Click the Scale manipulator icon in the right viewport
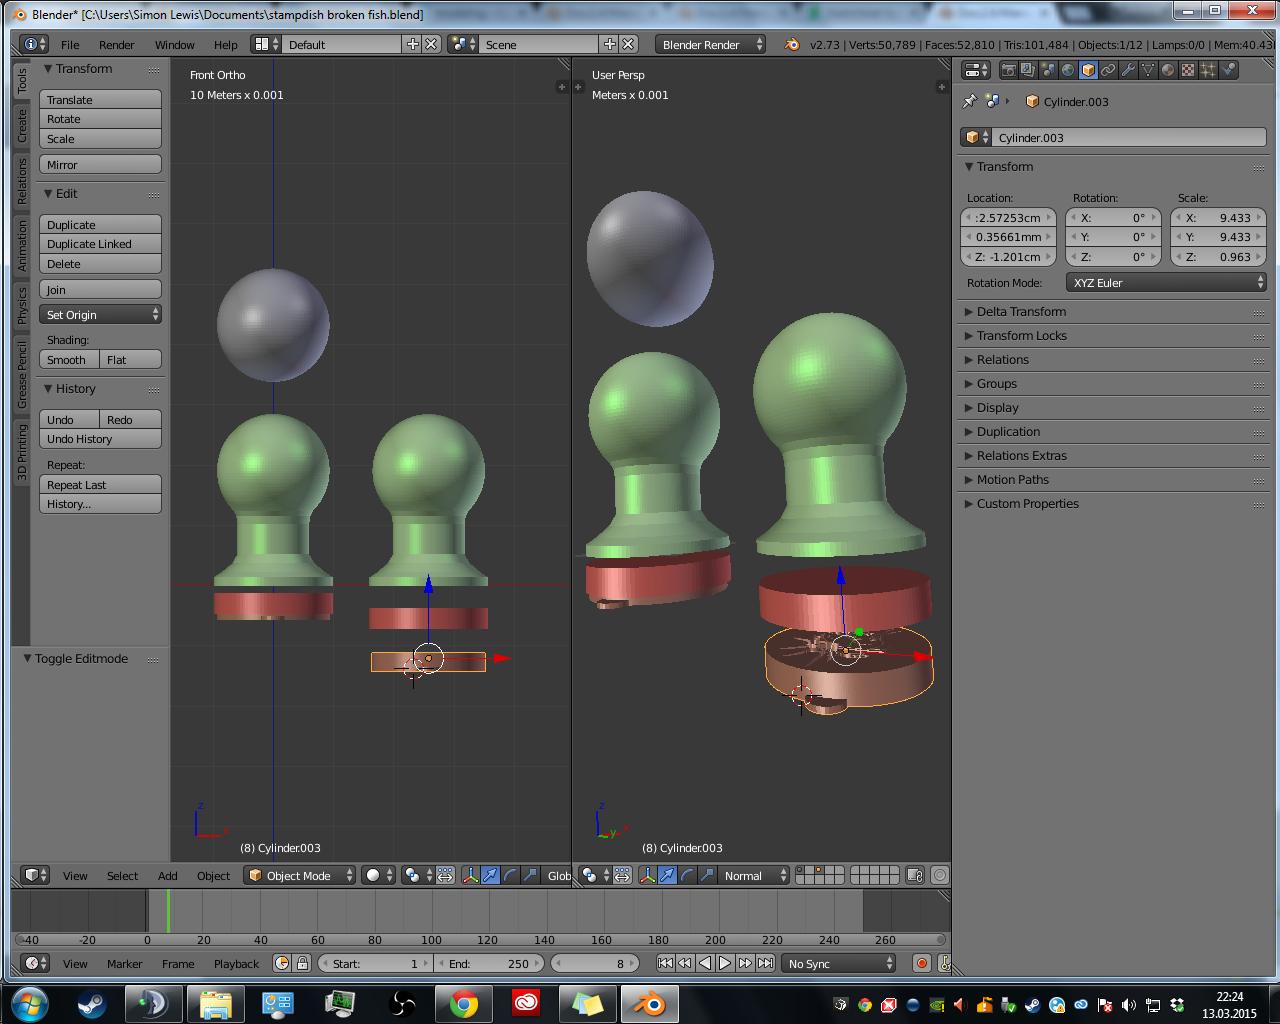1280x1024 pixels. tap(707, 876)
